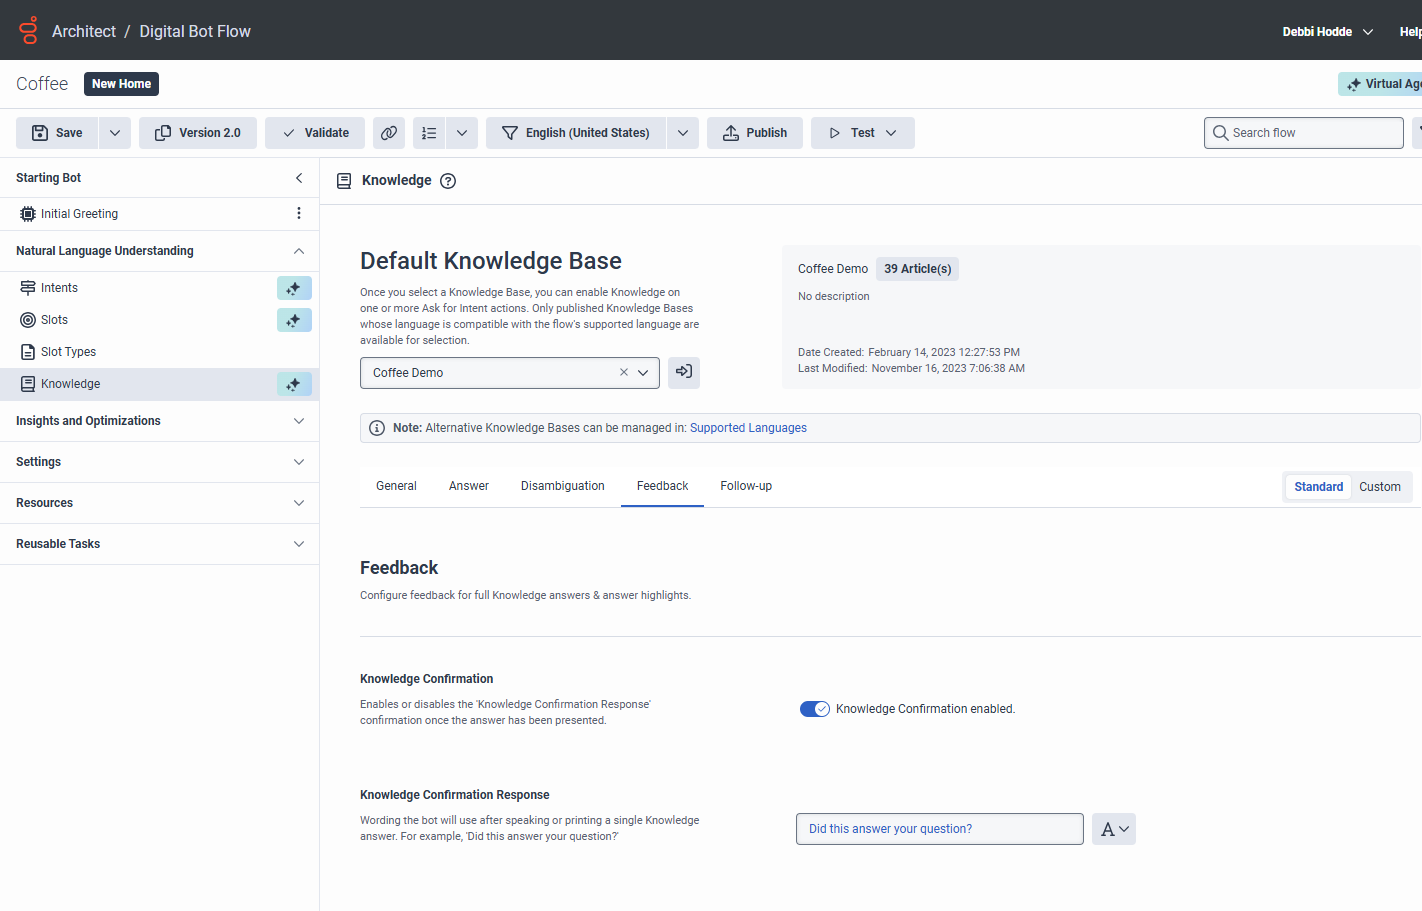Click the link chain icon in toolbar
This screenshot has height=911, width=1422.
pos(389,133)
